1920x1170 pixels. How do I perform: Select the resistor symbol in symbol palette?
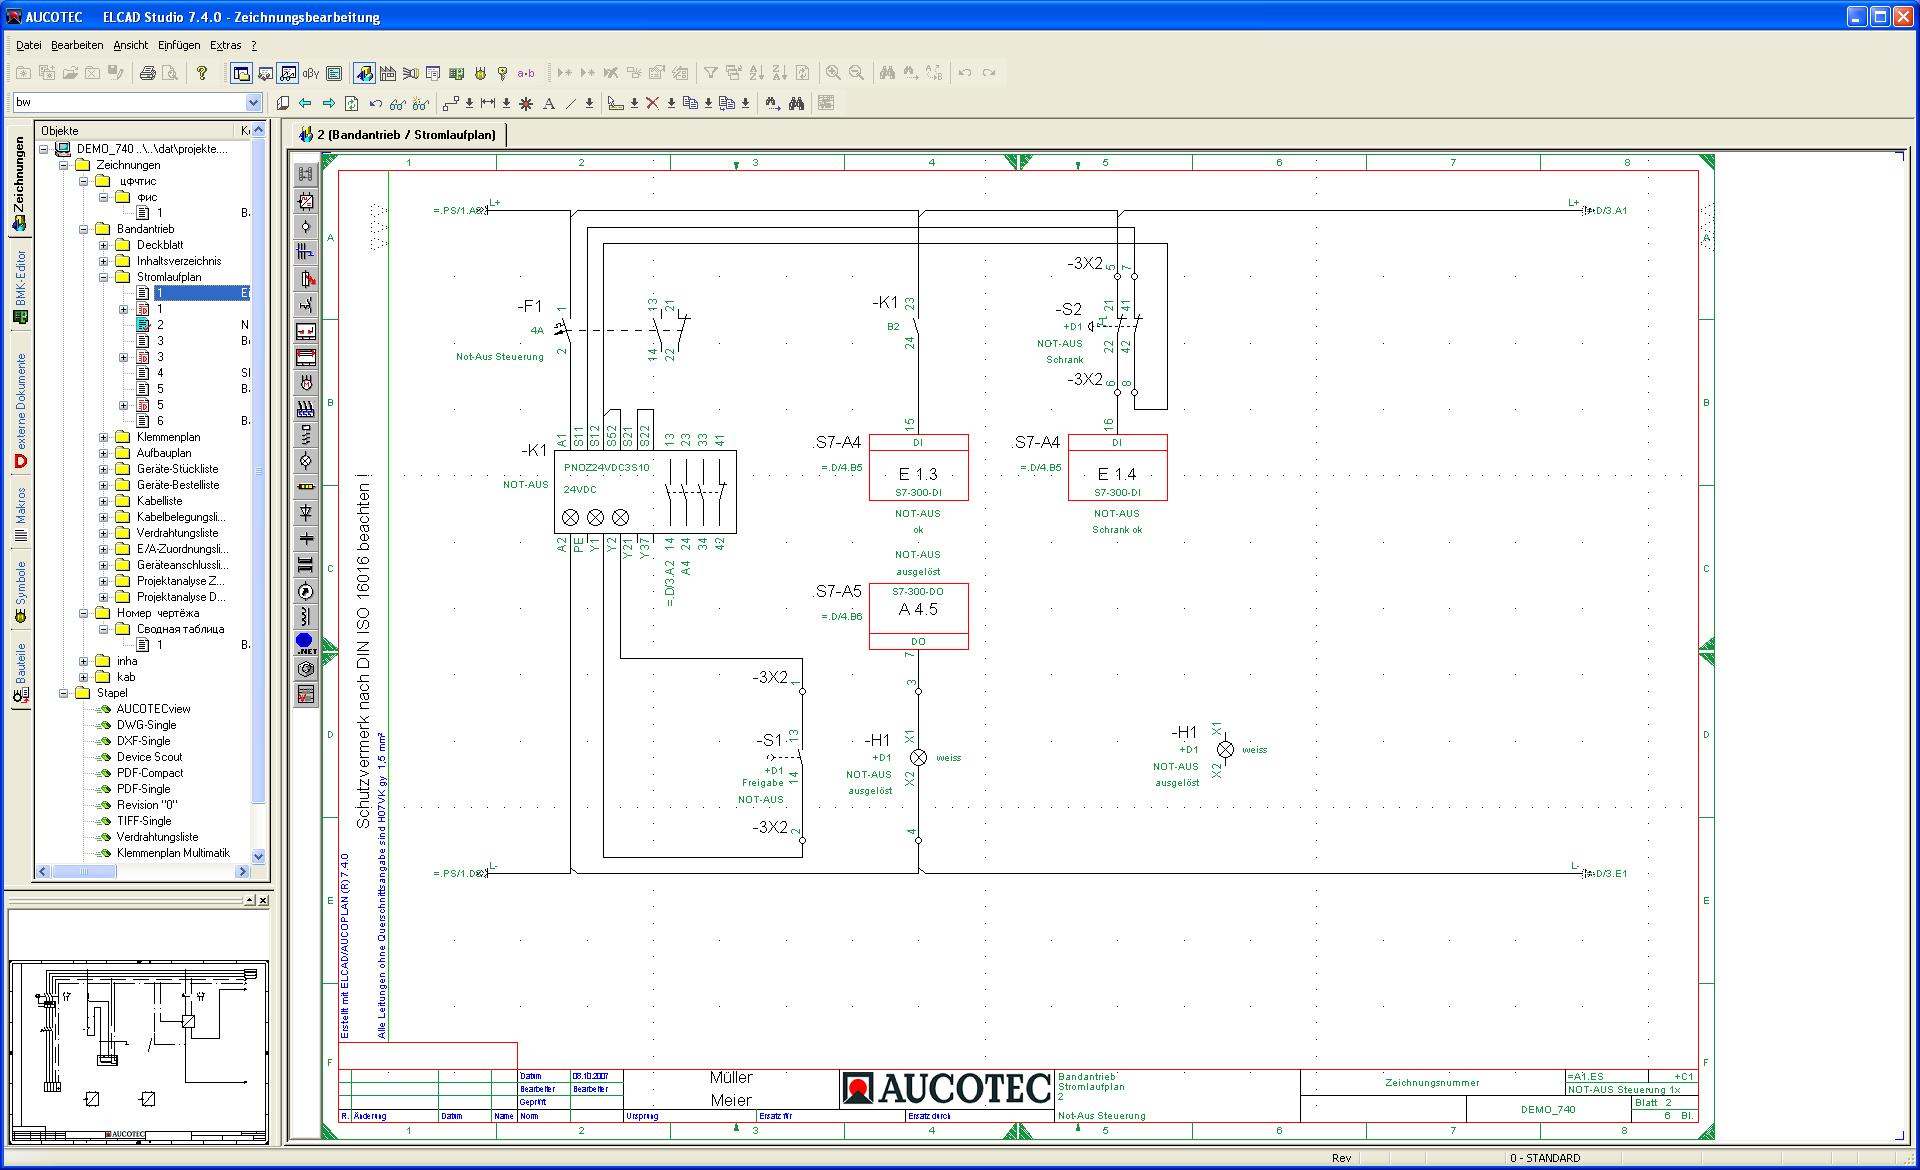(306, 487)
